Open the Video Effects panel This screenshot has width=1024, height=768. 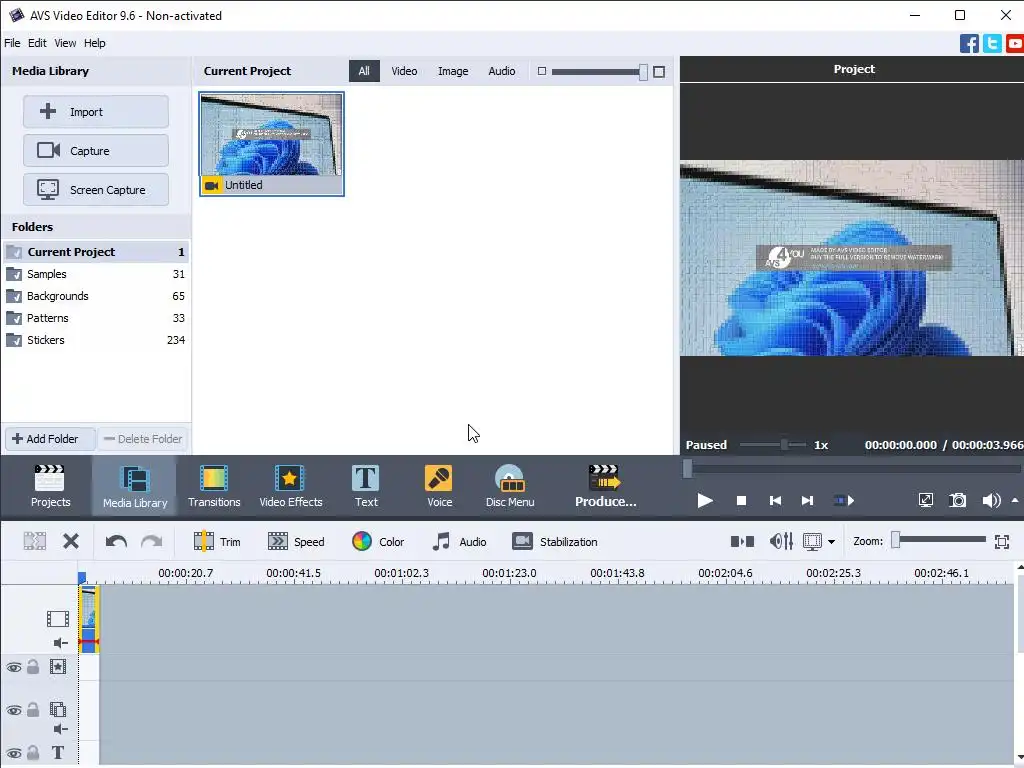coord(291,486)
